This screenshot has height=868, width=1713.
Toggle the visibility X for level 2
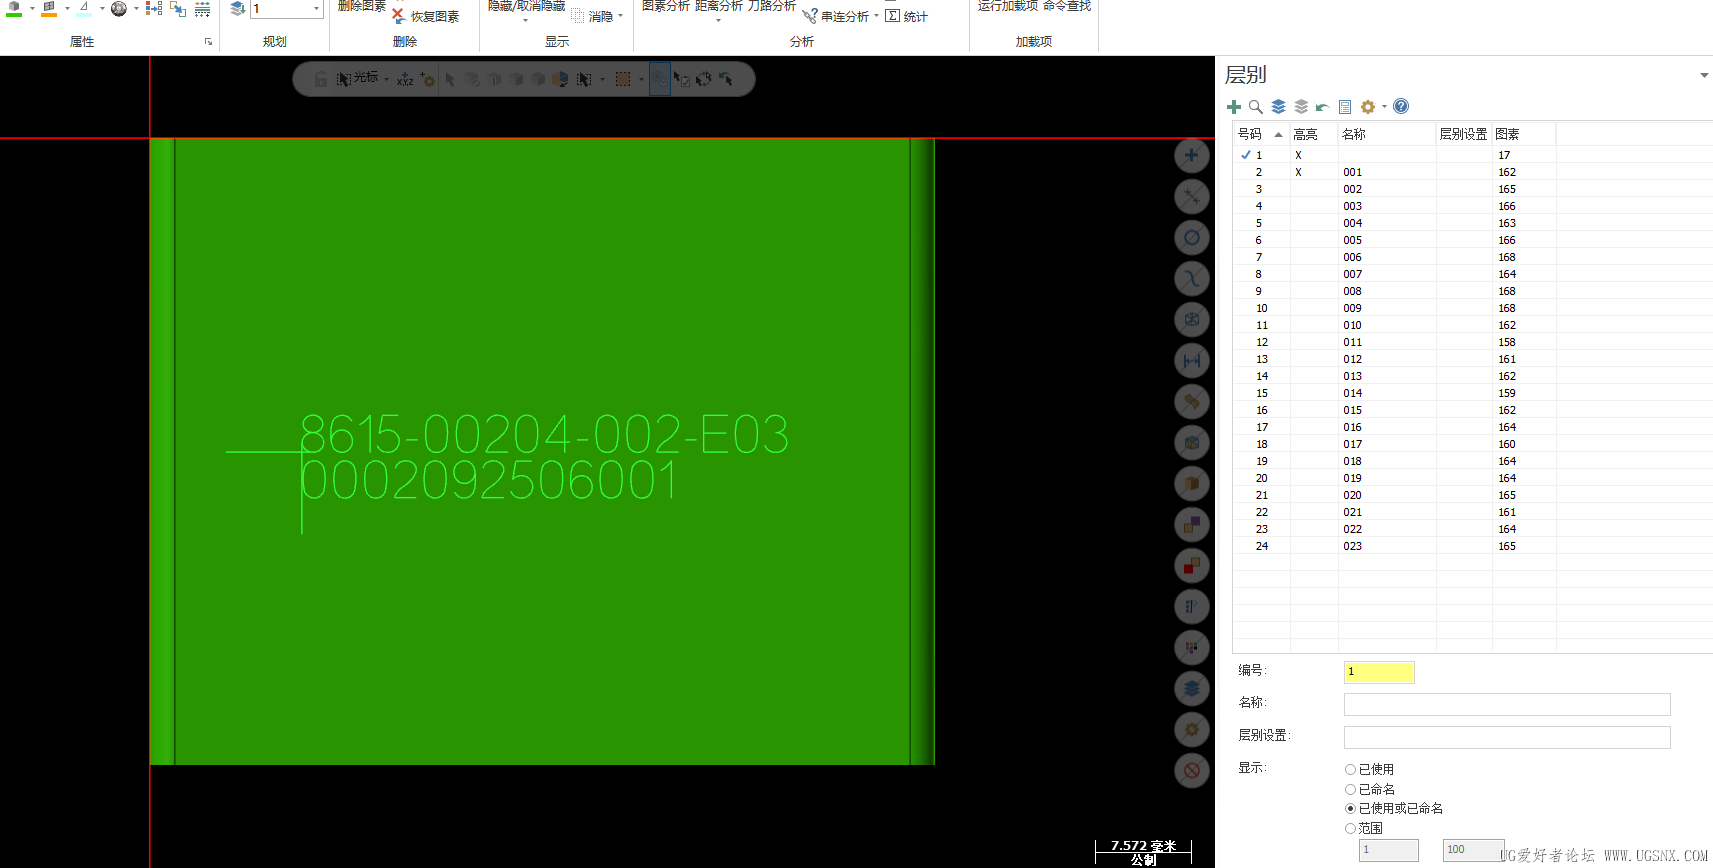[1298, 172]
